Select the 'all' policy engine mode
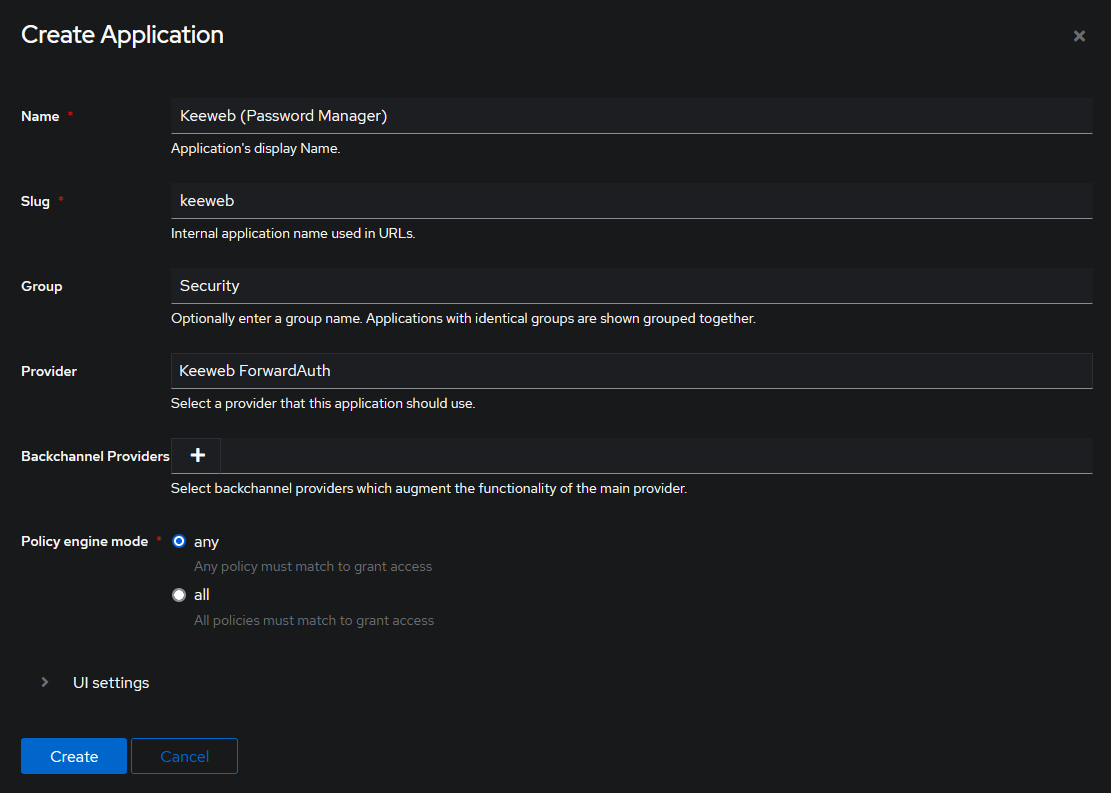 179,595
